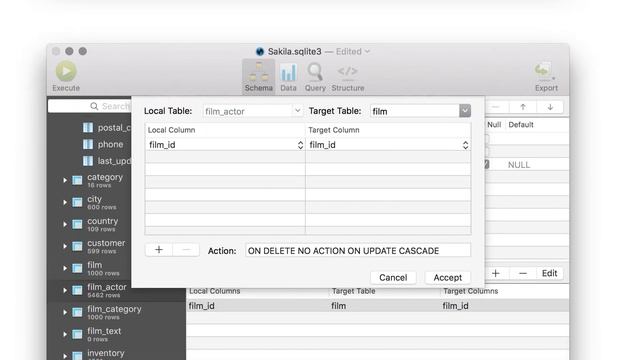Select the country table name
Image resolution: width=640 pixels, height=360 pixels.
pyautogui.click(x=102, y=221)
